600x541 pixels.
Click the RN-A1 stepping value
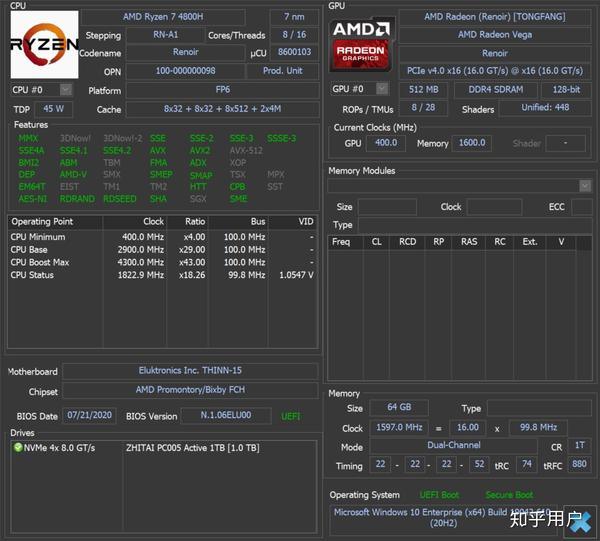165,35
